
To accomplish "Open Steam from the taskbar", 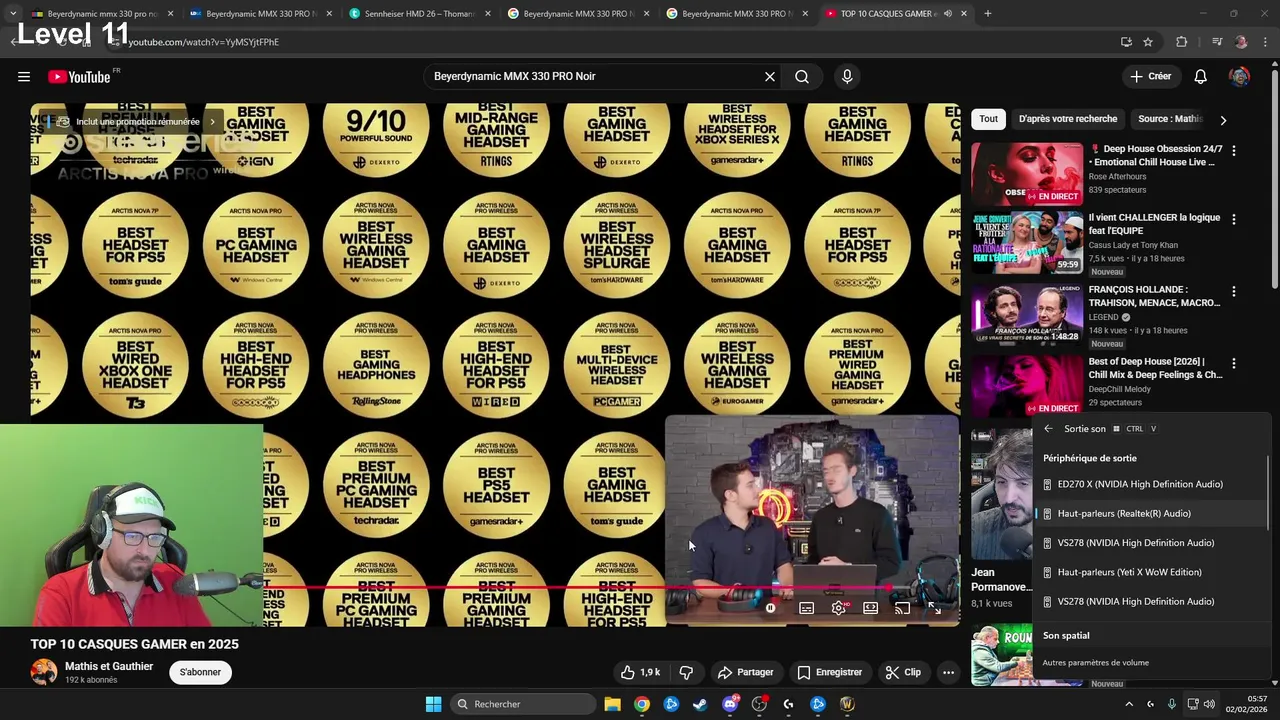I will [x=700, y=704].
